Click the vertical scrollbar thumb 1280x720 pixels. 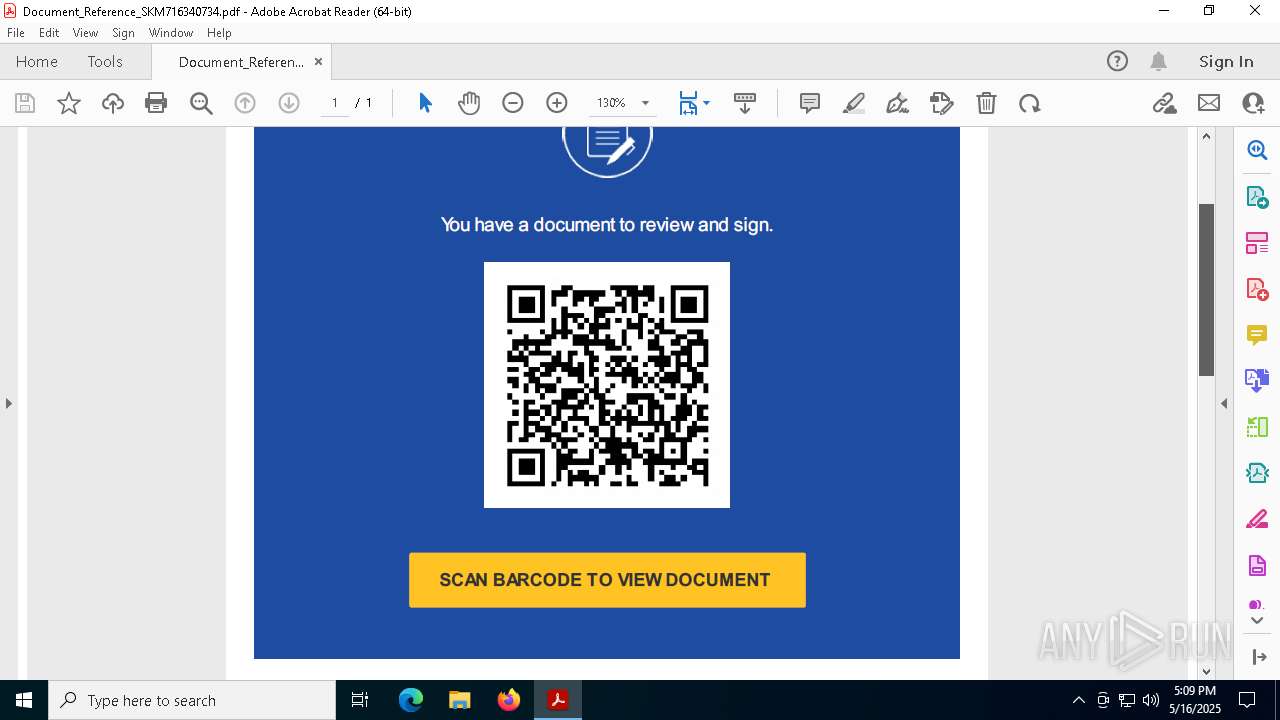1206,290
